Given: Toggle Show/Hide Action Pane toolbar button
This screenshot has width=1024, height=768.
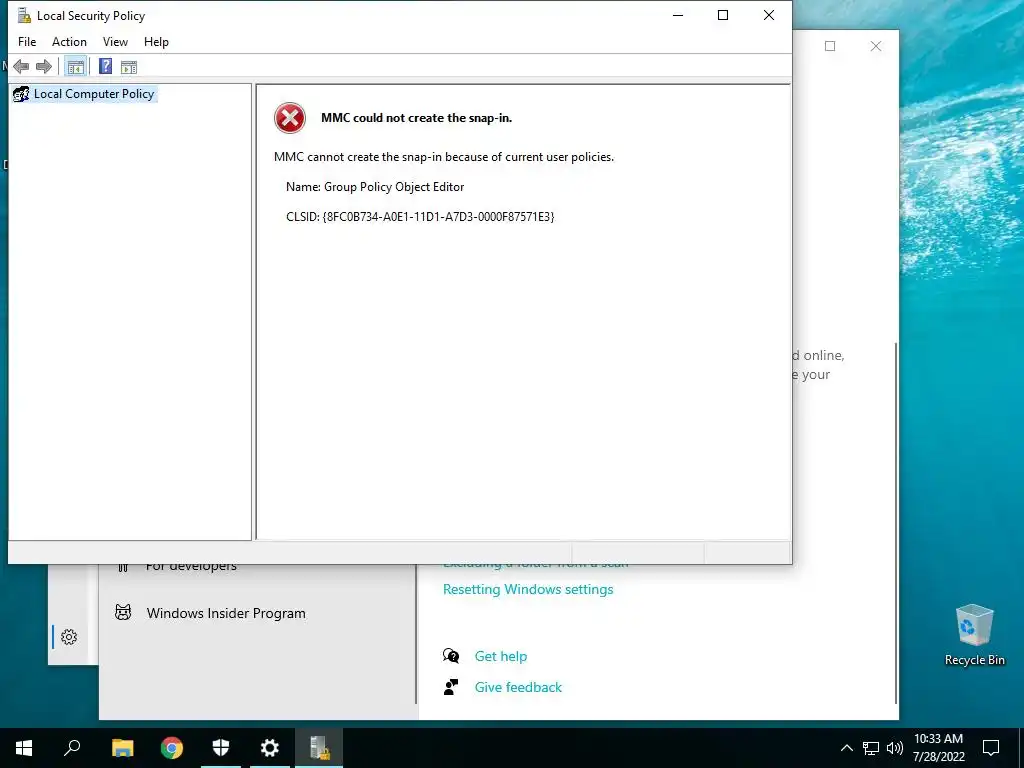Looking at the screenshot, I should click(129, 67).
